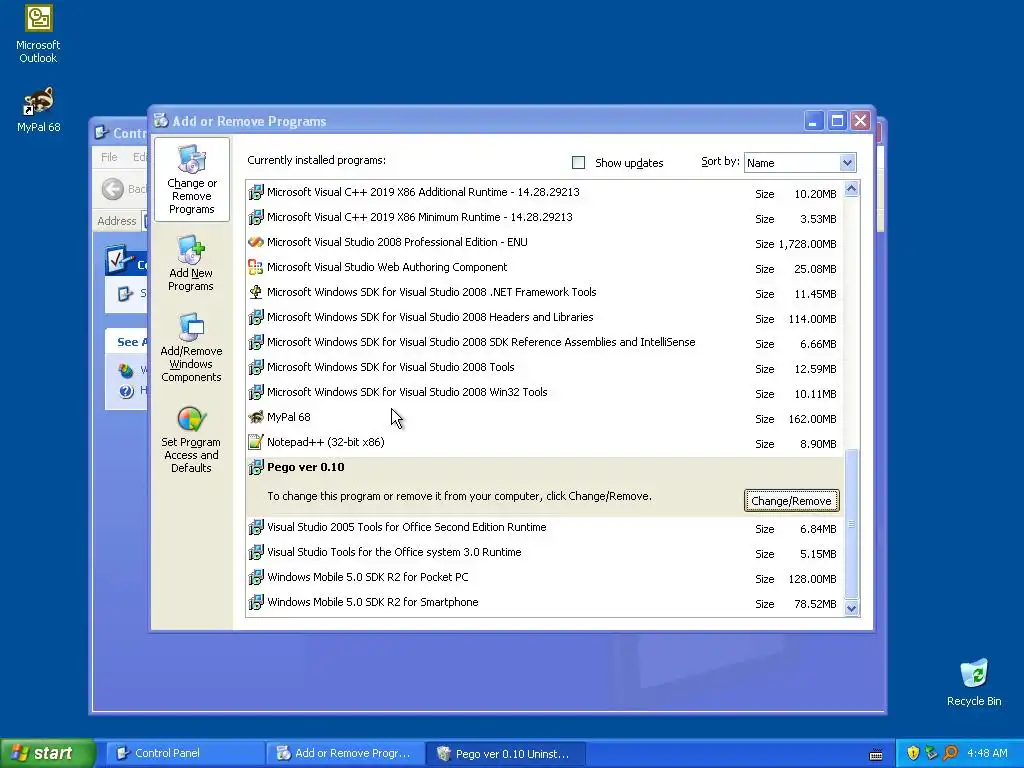The height and width of the screenshot is (768, 1024).
Task: Click Pego ver 0.10 entry icon
Action: point(256,467)
